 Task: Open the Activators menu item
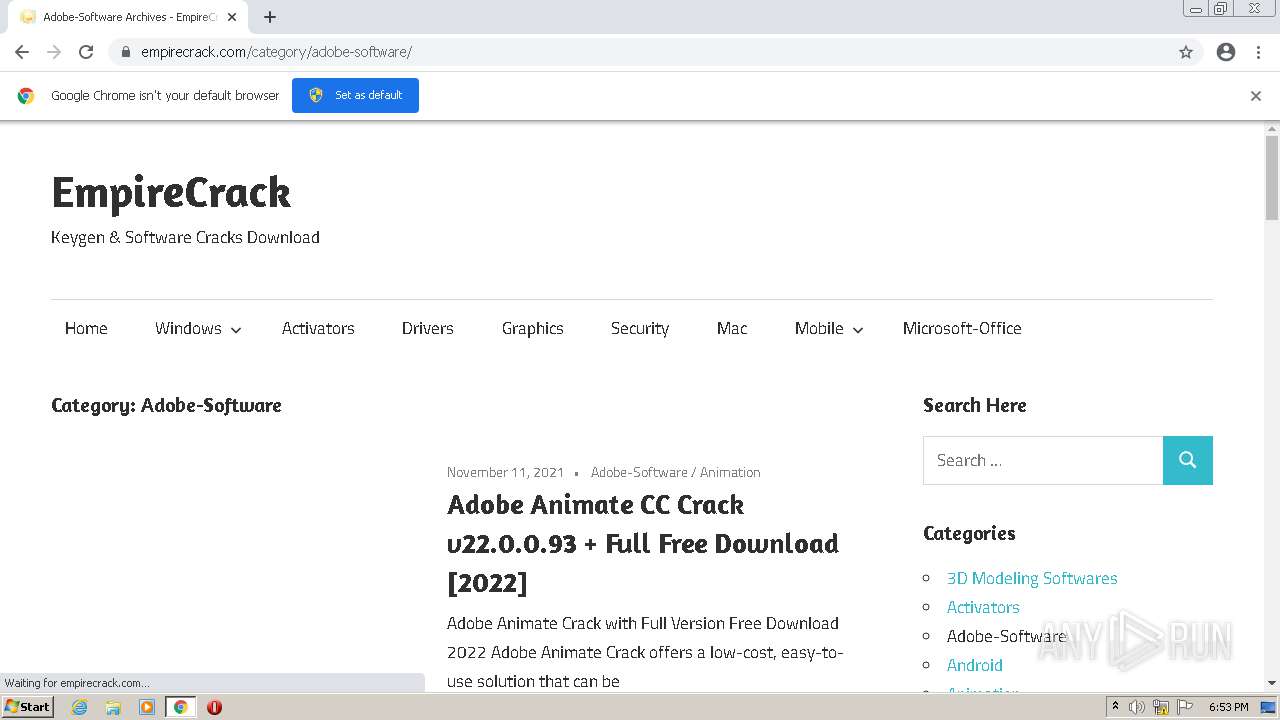click(318, 328)
